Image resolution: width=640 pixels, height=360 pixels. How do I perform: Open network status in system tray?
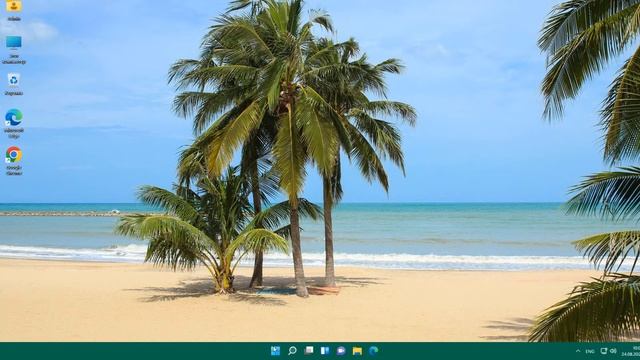coord(604,351)
